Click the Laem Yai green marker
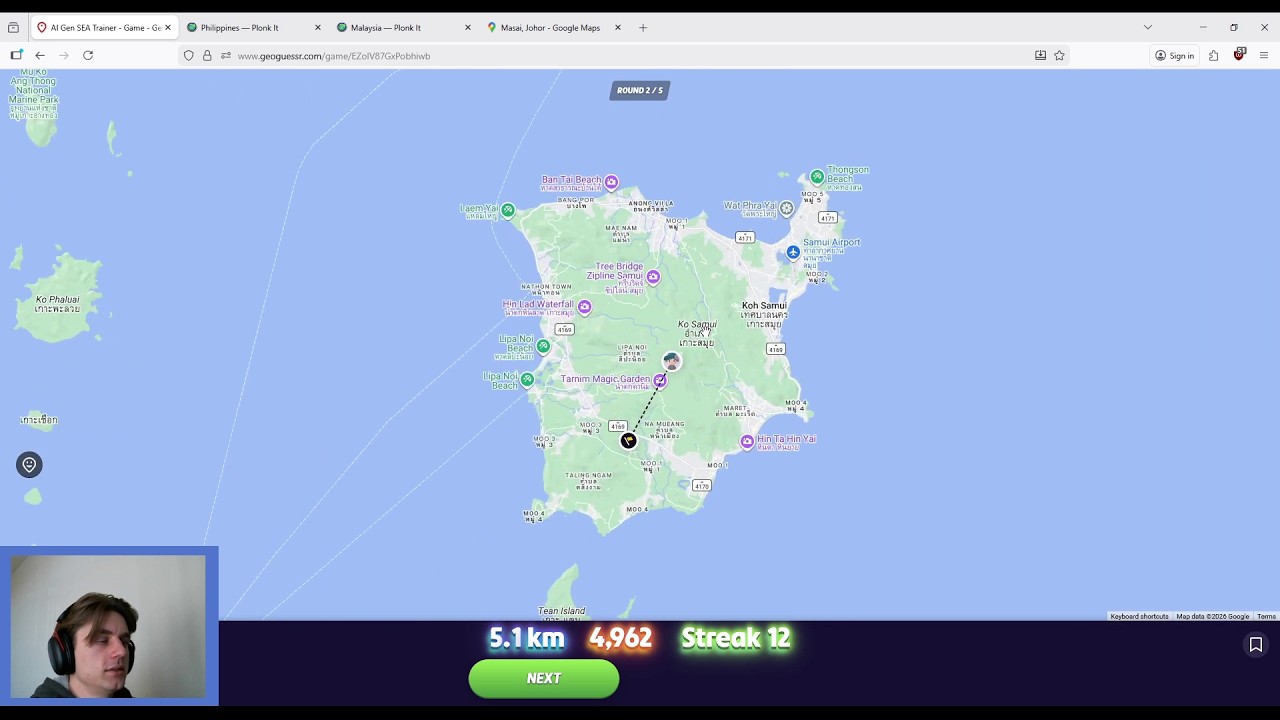The image size is (1280, 720). (508, 210)
